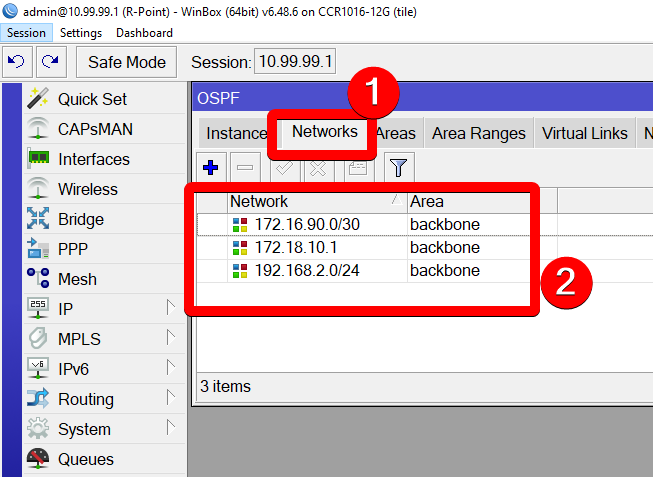
Task: Open the Queues sidebar item
Action: pos(85,459)
